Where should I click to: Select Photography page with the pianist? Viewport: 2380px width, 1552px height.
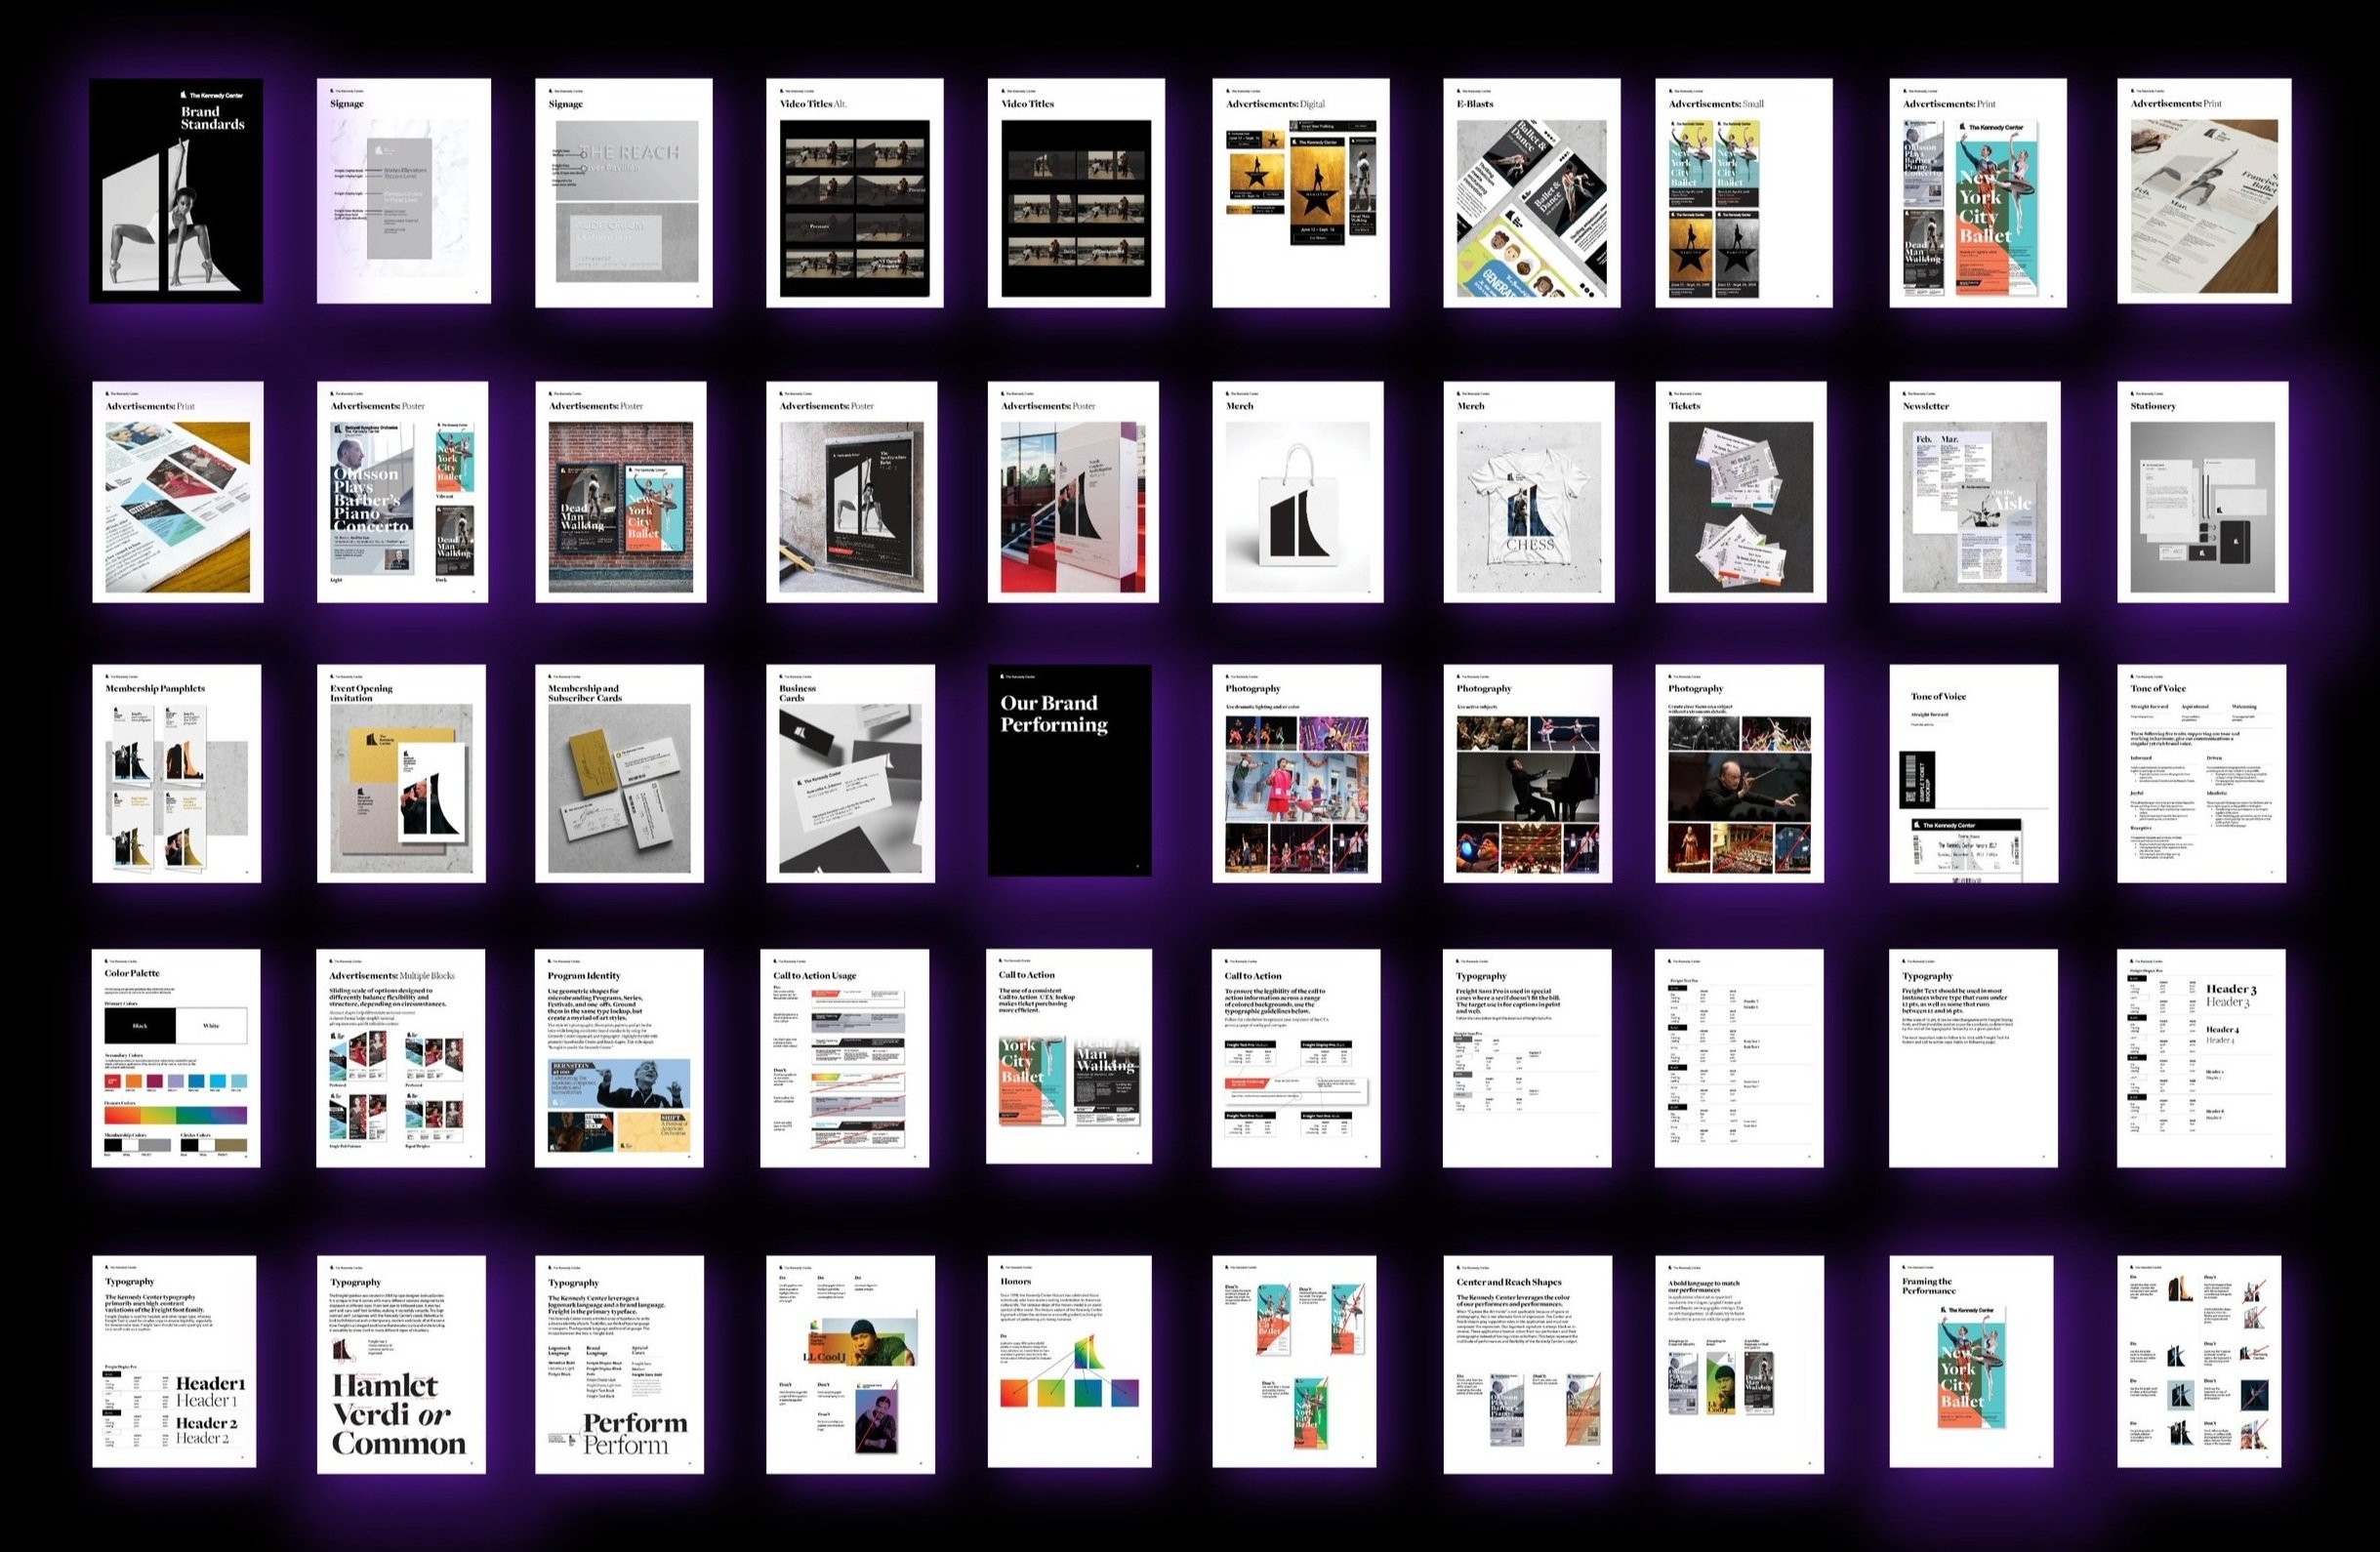coord(1528,774)
